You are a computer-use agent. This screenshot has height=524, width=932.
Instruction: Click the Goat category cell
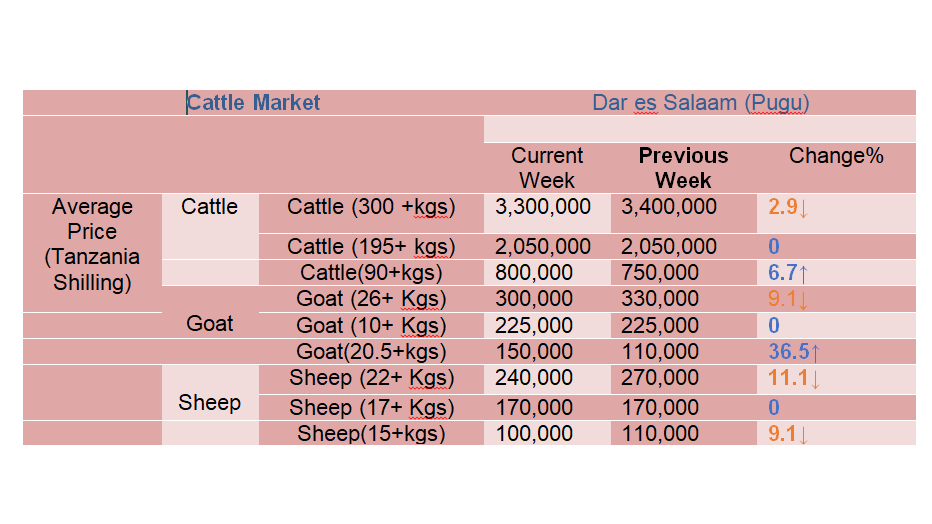click(209, 324)
